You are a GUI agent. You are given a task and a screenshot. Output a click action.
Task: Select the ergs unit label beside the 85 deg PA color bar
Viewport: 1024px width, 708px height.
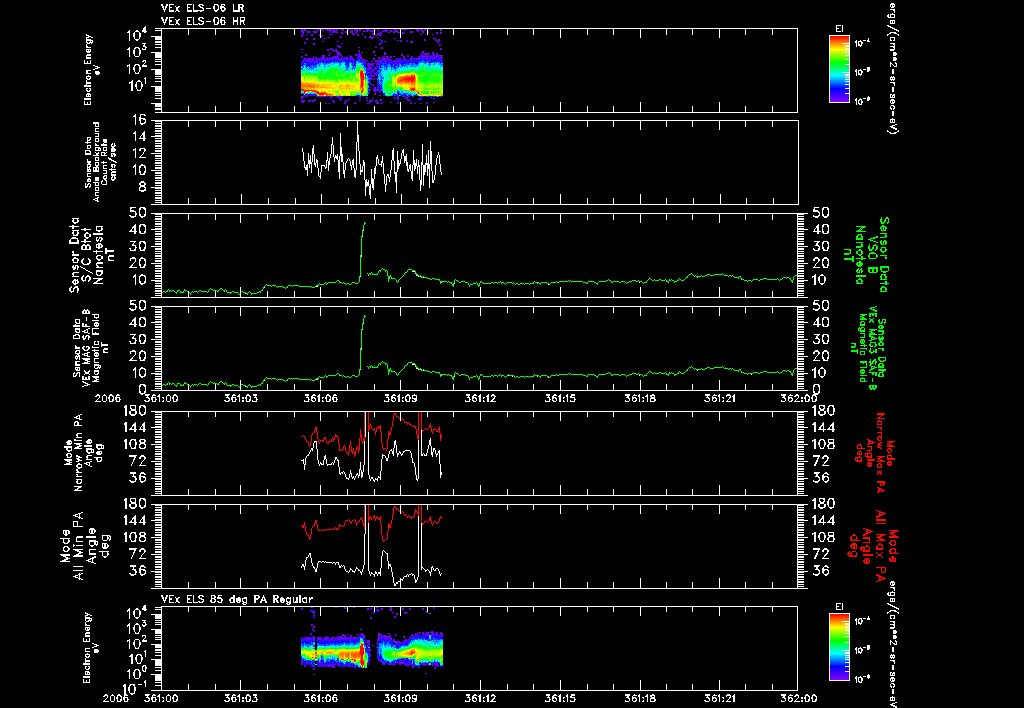[x=891, y=645]
